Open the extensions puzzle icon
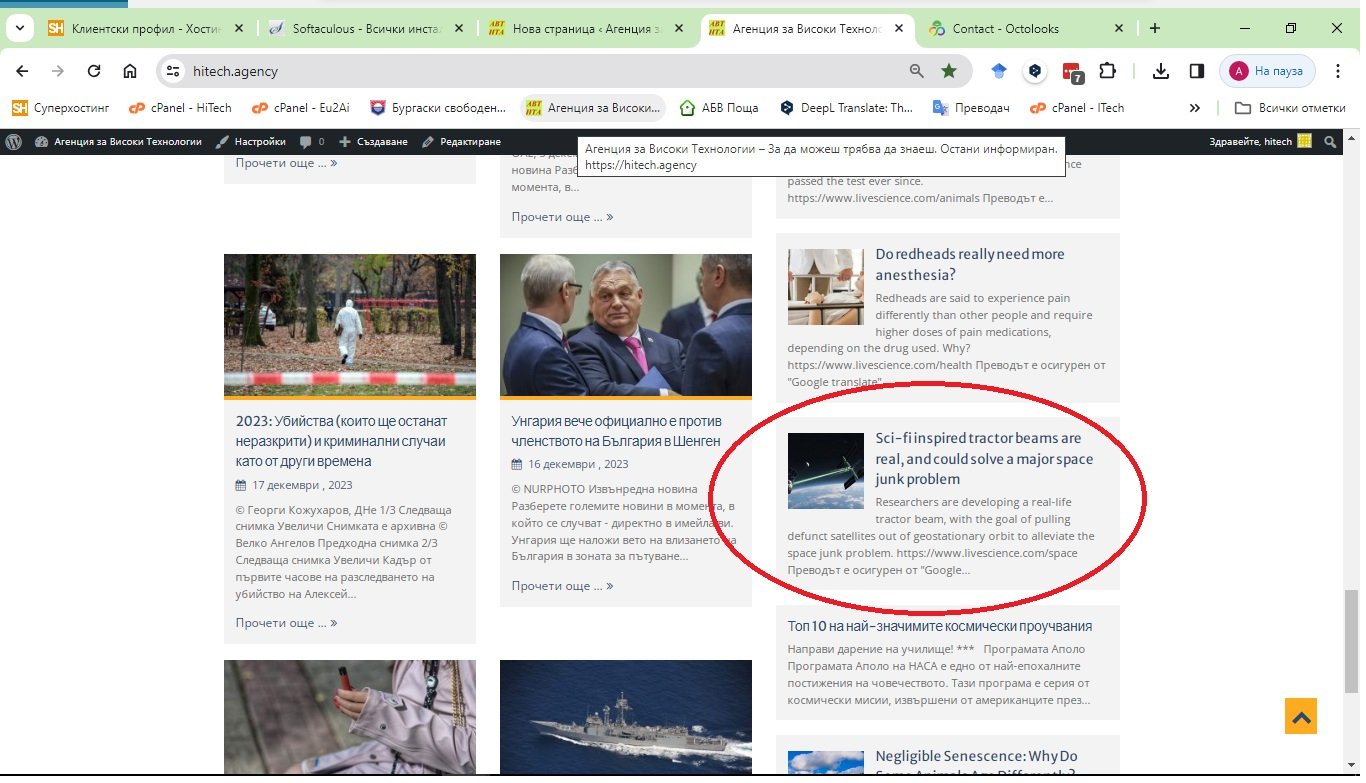This screenshot has width=1366, height=783. pyautogui.click(x=1107, y=71)
